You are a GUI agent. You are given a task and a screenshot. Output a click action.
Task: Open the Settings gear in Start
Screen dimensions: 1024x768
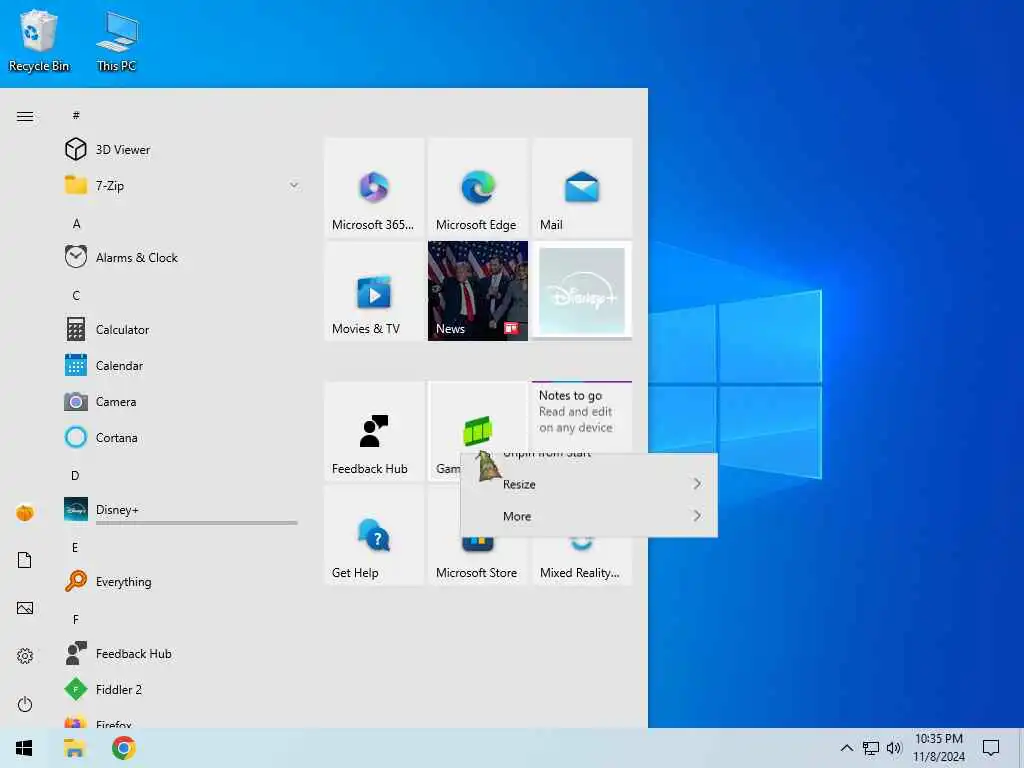pyautogui.click(x=25, y=656)
